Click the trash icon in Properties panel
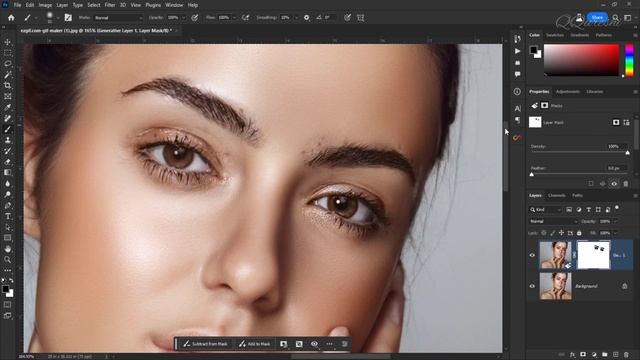The width and height of the screenshot is (640, 360). click(x=626, y=184)
